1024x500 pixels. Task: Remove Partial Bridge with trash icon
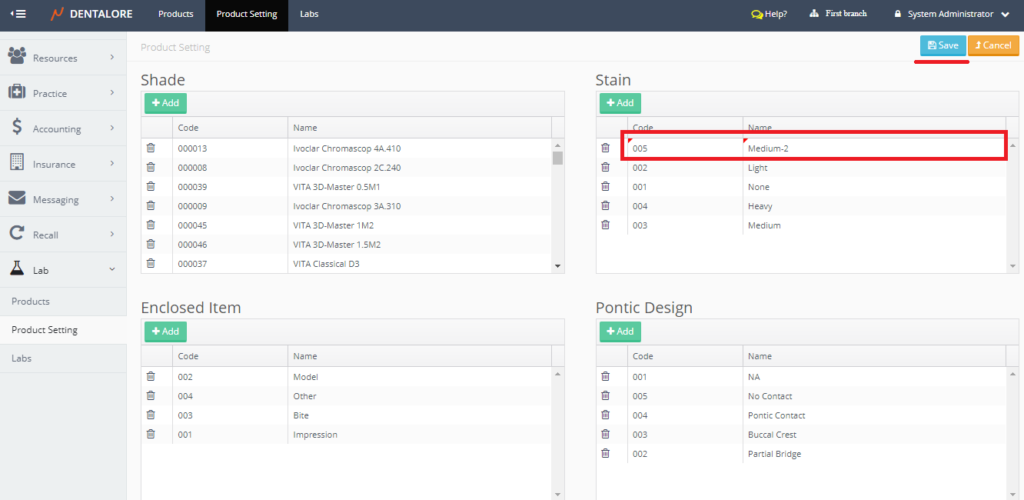[605, 454]
